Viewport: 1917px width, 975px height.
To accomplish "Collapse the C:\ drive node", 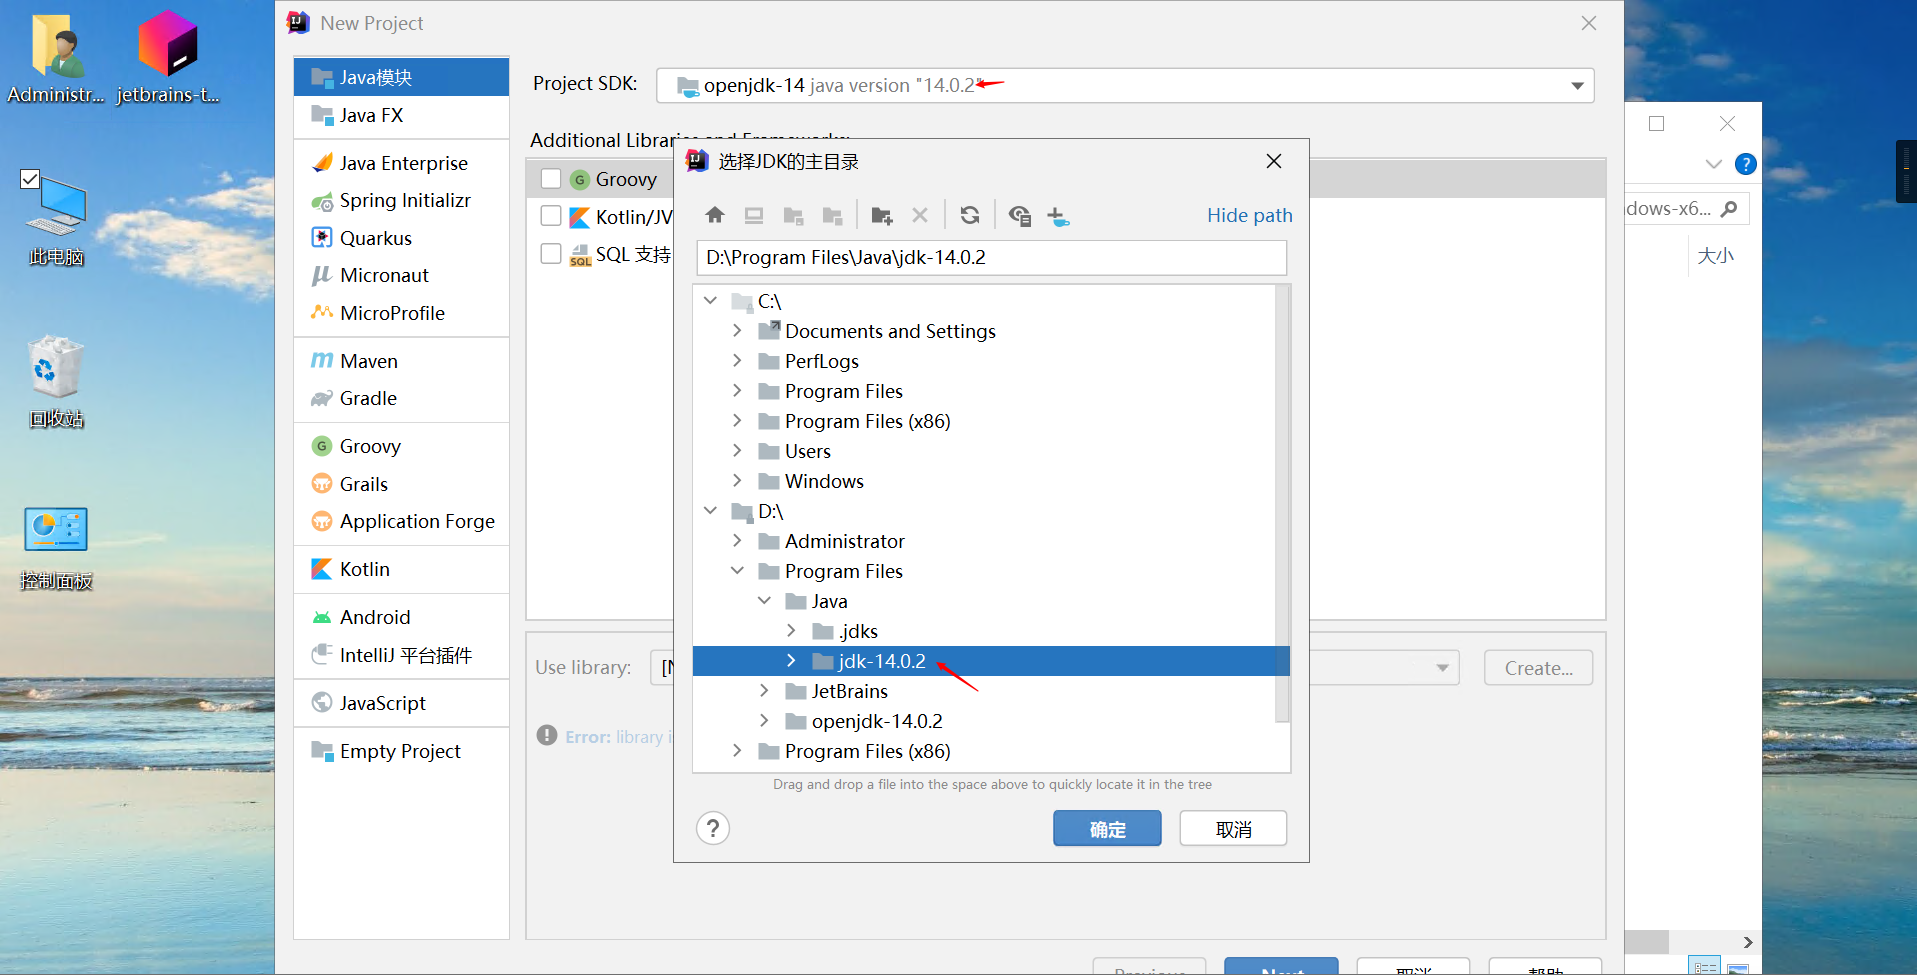I will pyautogui.click(x=710, y=300).
